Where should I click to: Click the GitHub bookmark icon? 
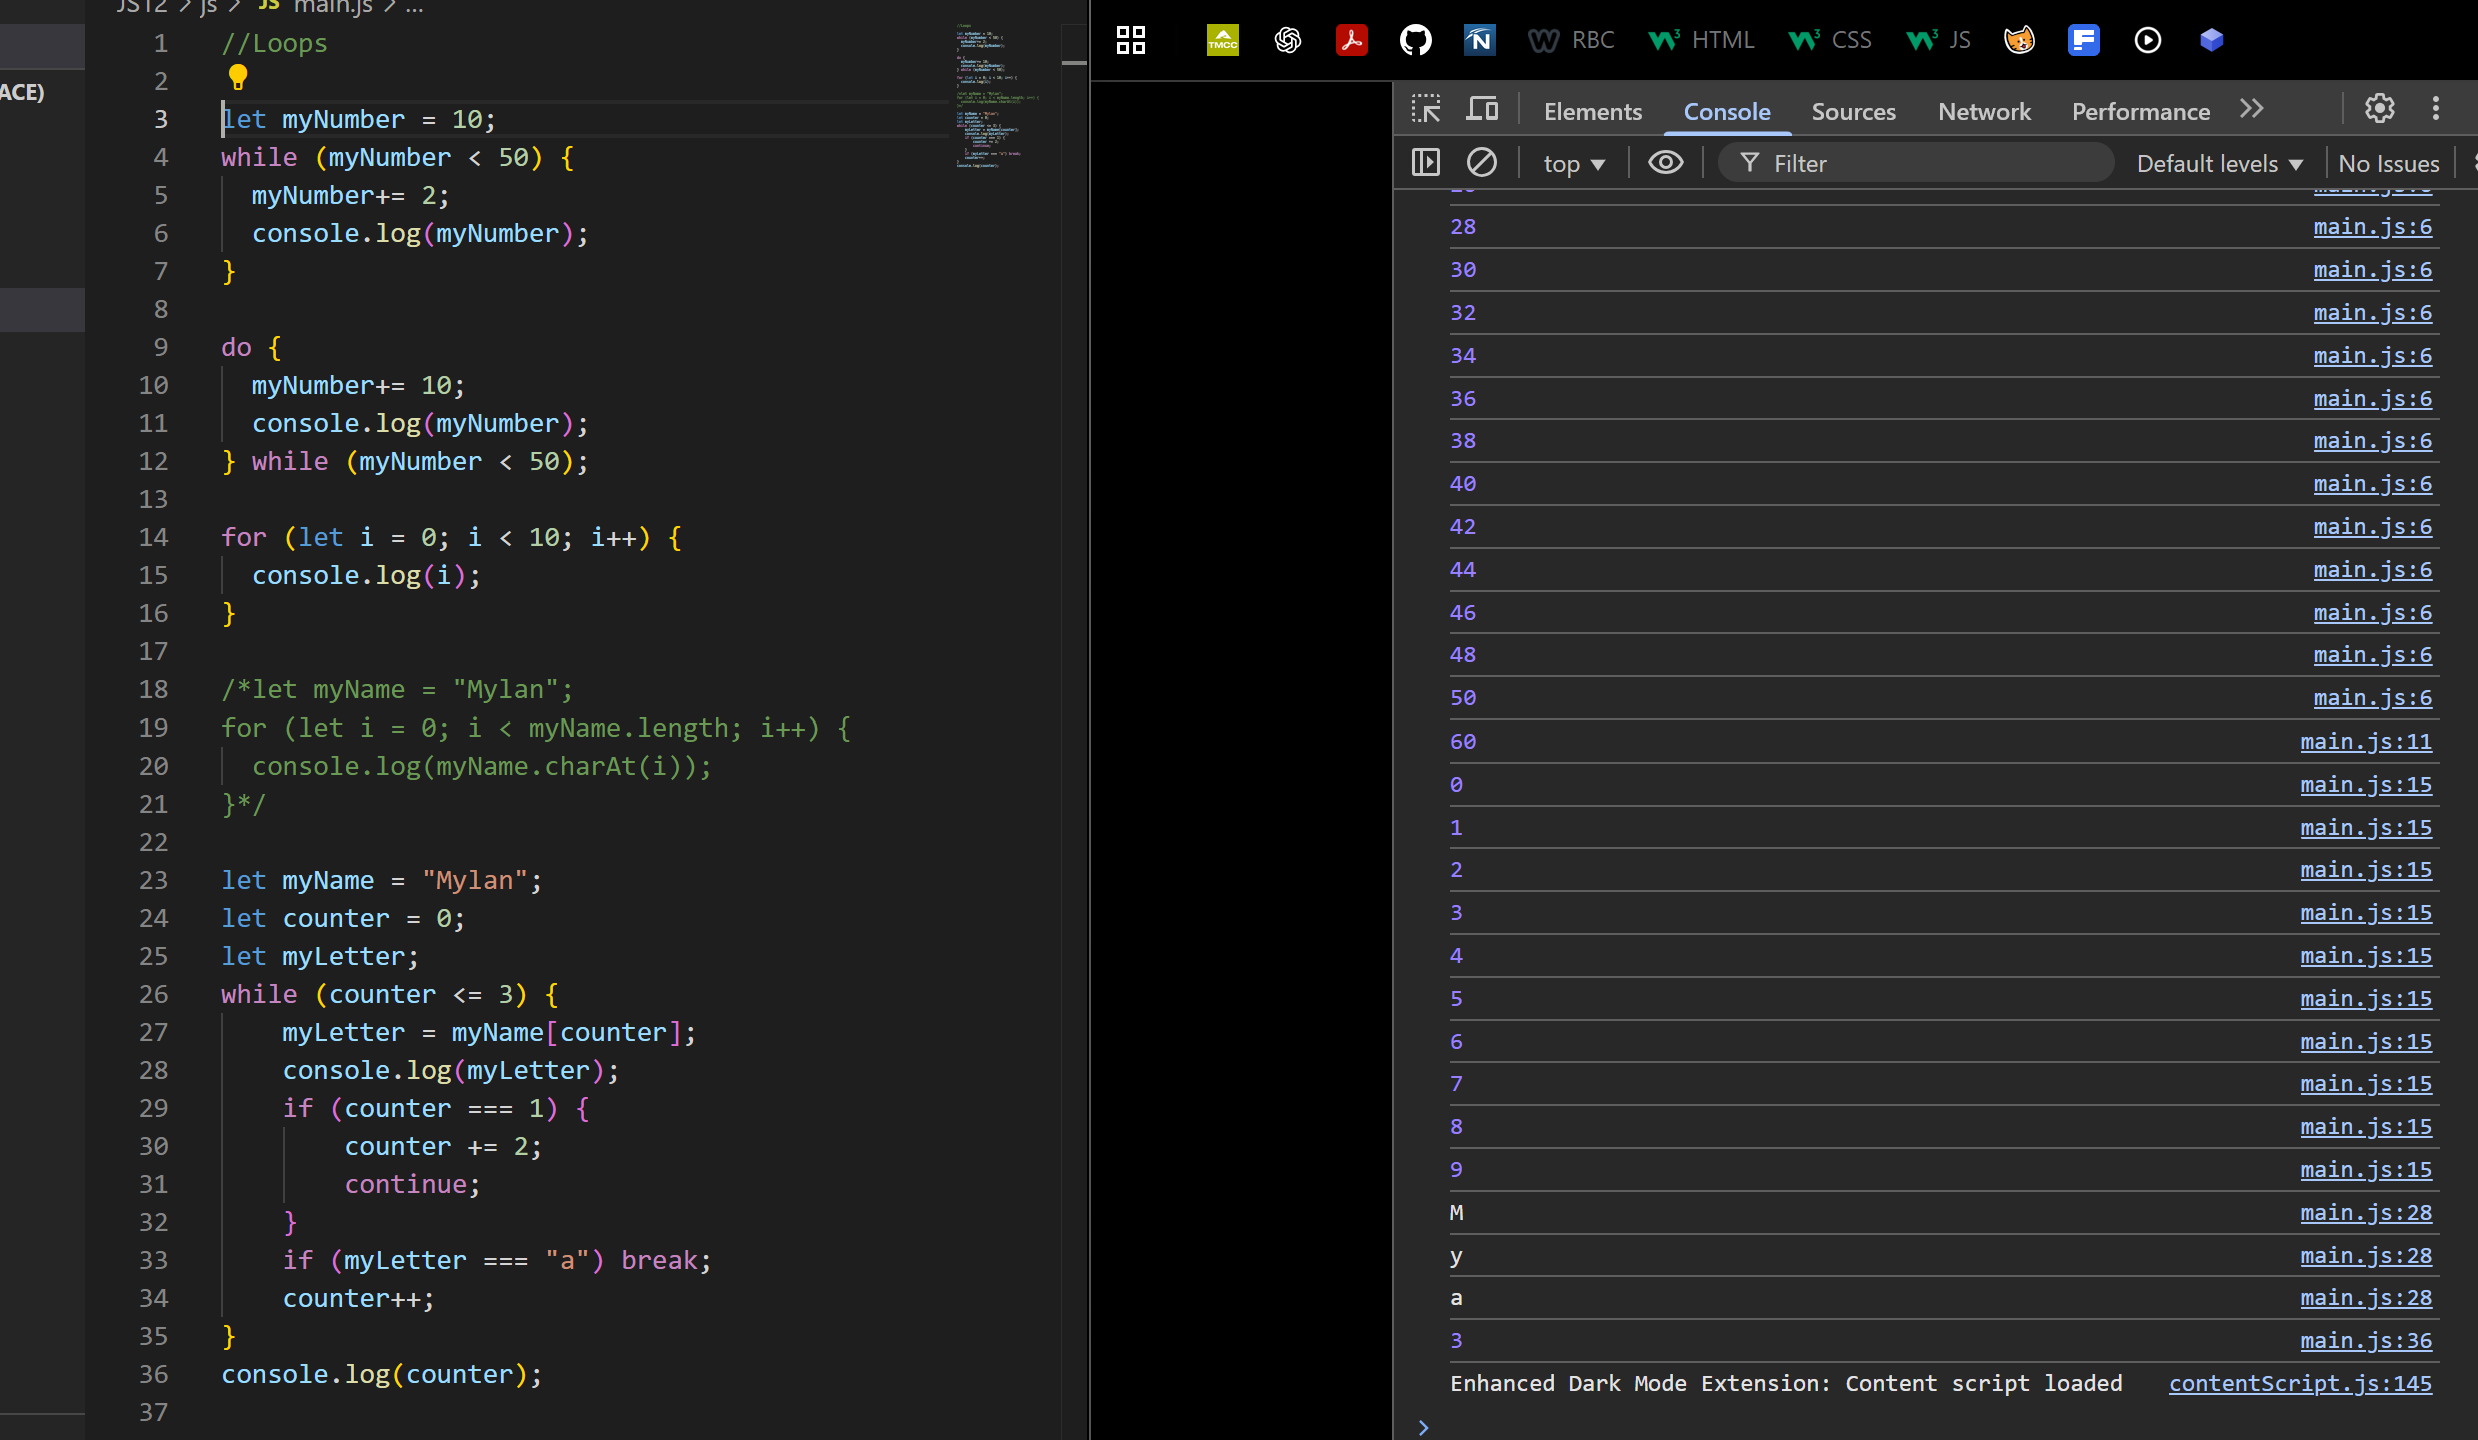coord(1415,40)
